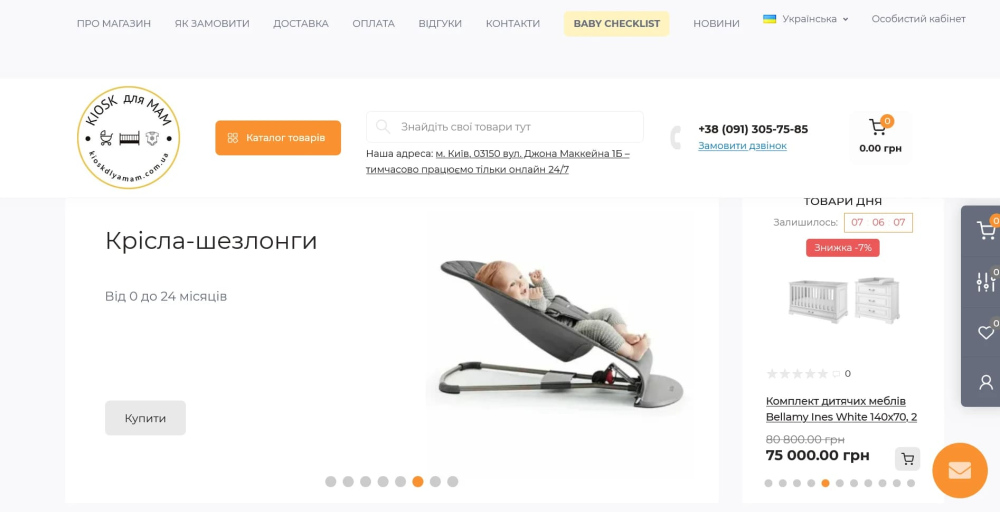Select the last banner slider dot
1000x512 pixels.
(452, 481)
